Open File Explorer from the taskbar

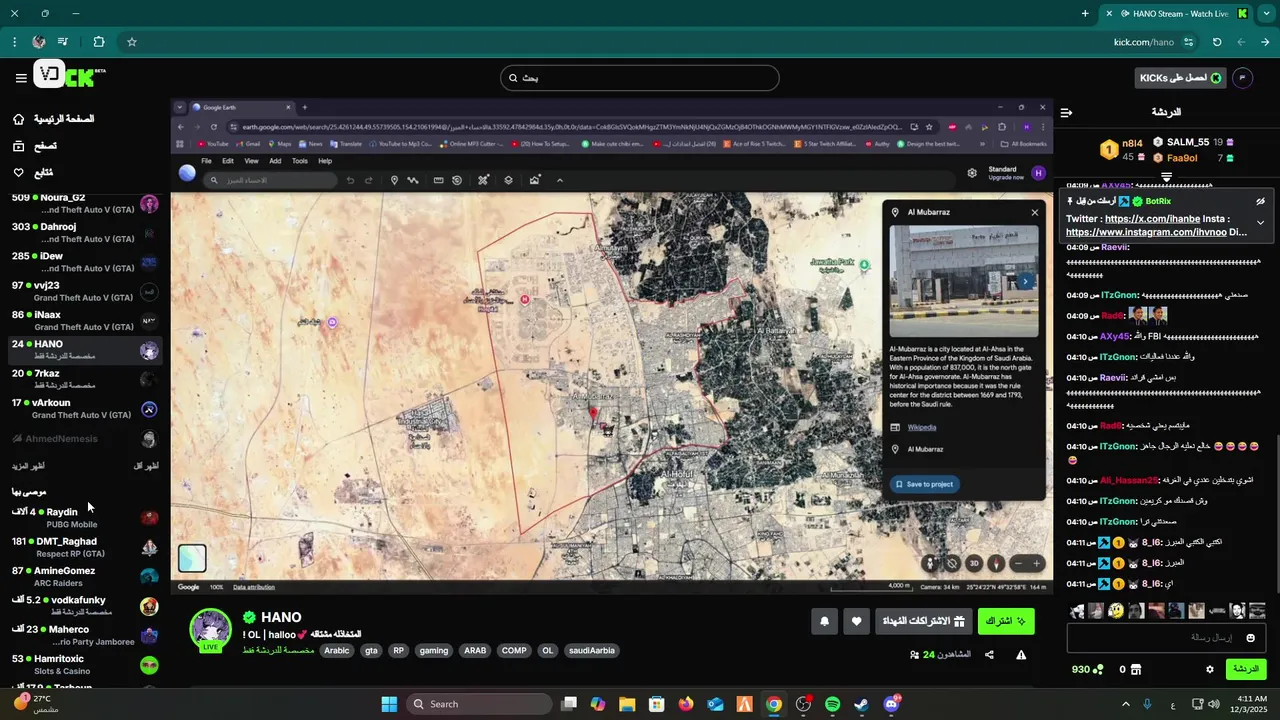click(627, 704)
